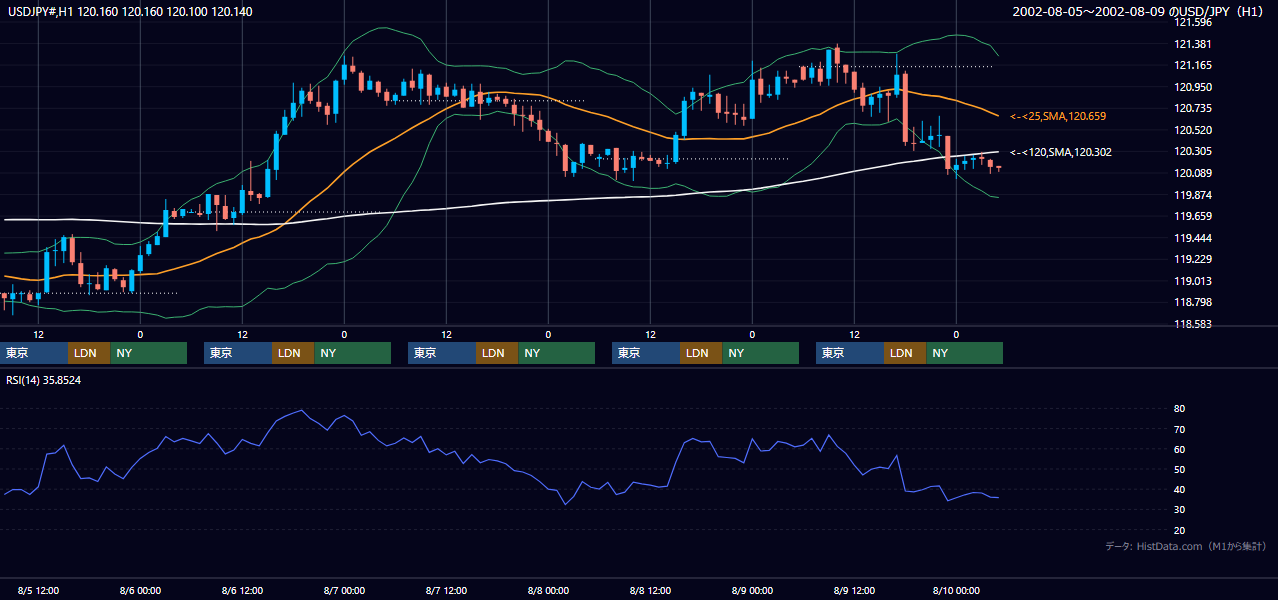Viewport: 1278px width, 600px height.
Task: Click the 8/6 00:00 date label
Action: (x=141, y=591)
